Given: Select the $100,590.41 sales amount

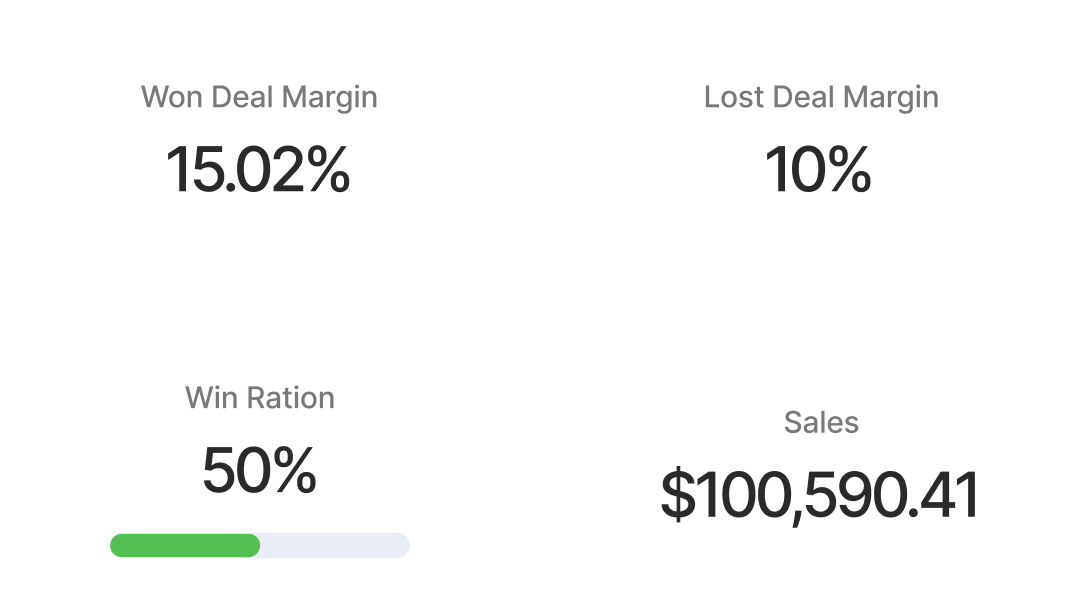Looking at the screenshot, I should (819, 496).
